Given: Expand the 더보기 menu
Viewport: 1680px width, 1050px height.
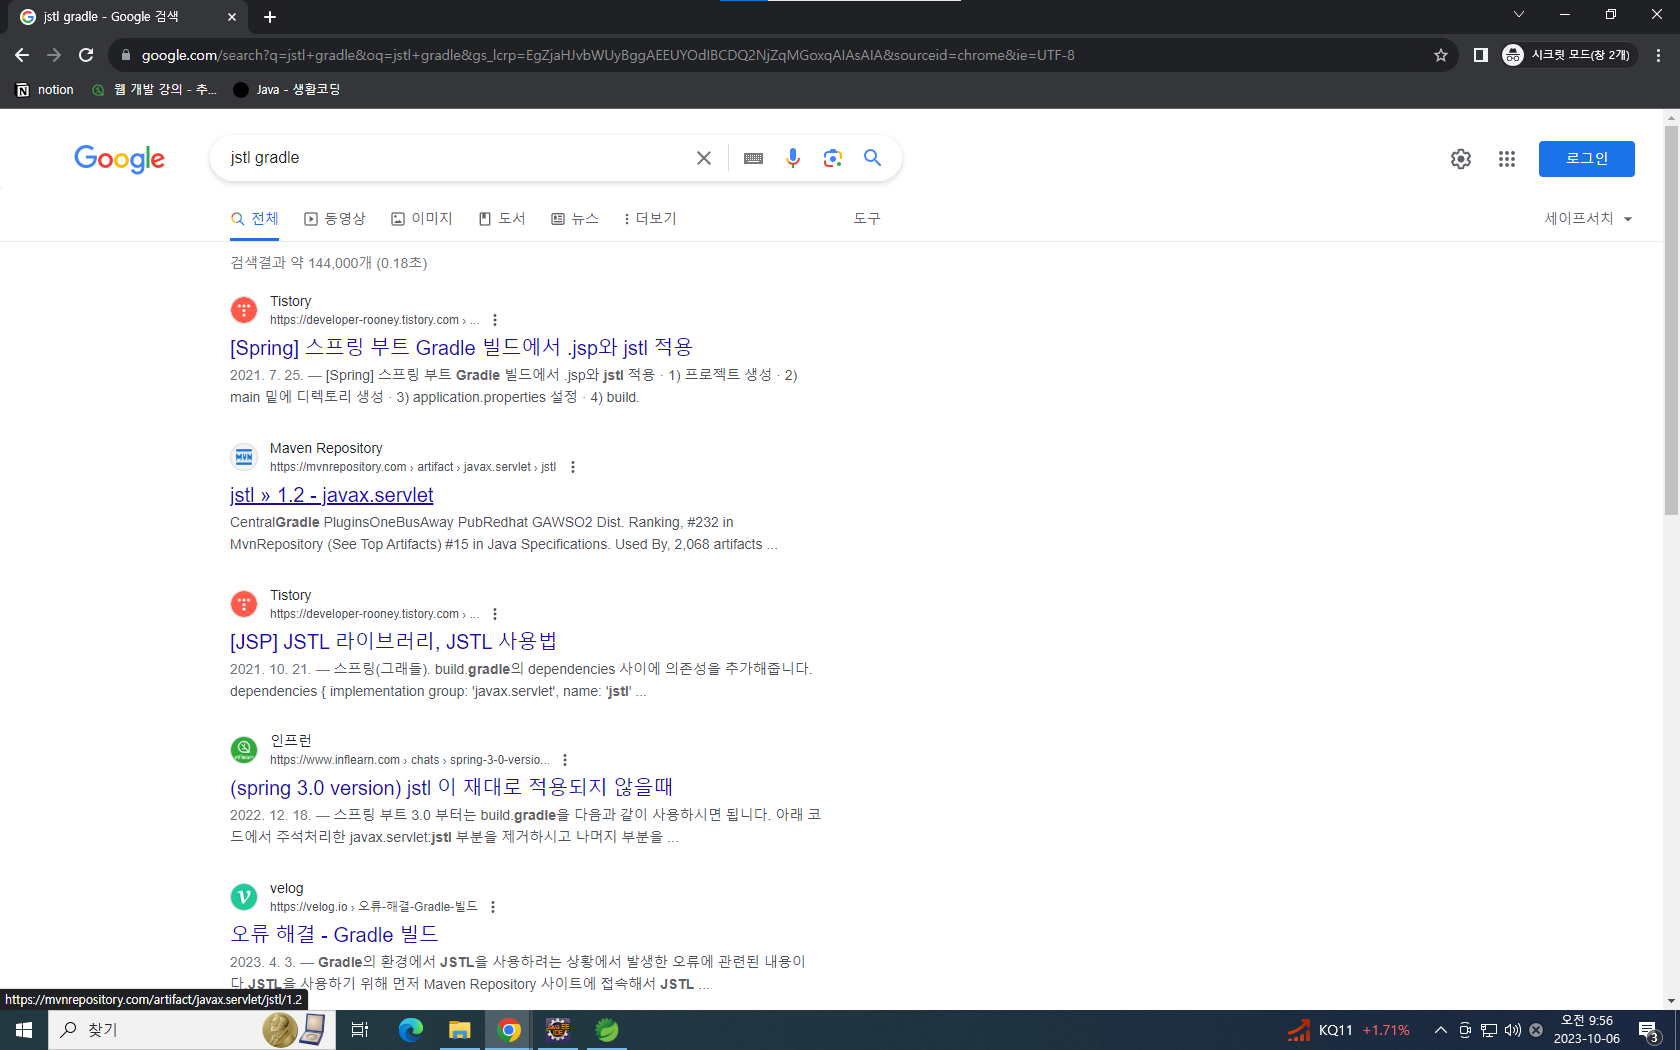Looking at the screenshot, I should point(650,219).
